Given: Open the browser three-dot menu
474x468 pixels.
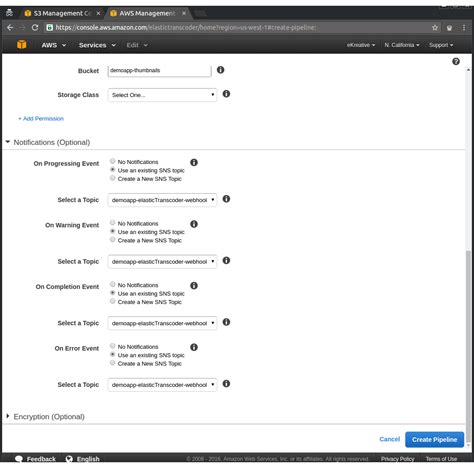Looking at the screenshot, I should (x=464, y=28).
